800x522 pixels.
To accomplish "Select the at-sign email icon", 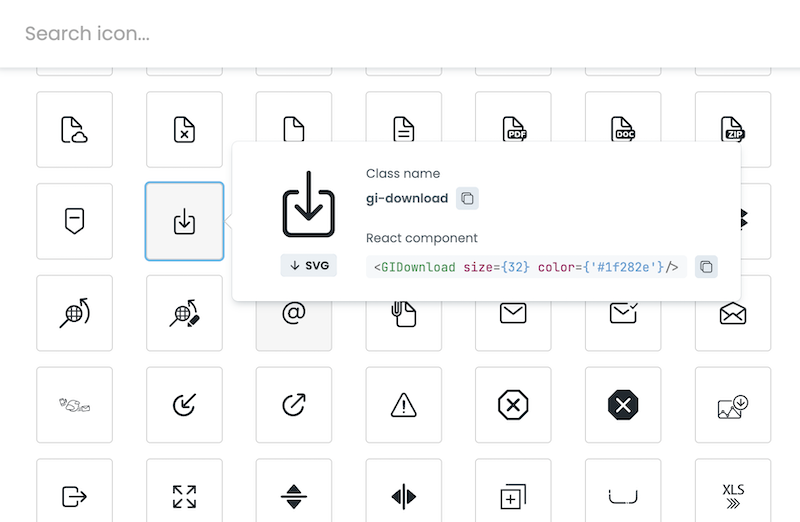I will pyautogui.click(x=294, y=326).
